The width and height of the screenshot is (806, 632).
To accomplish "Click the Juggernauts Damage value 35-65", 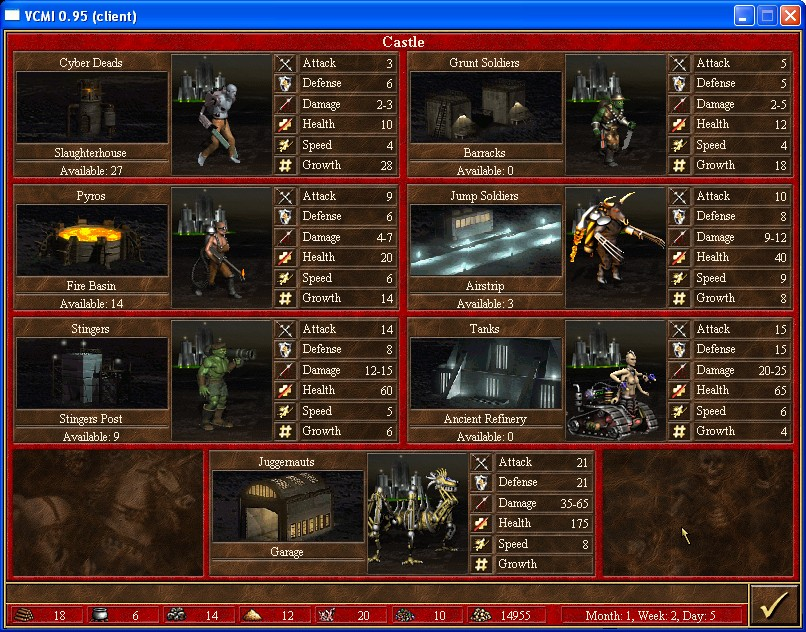I will [x=574, y=503].
